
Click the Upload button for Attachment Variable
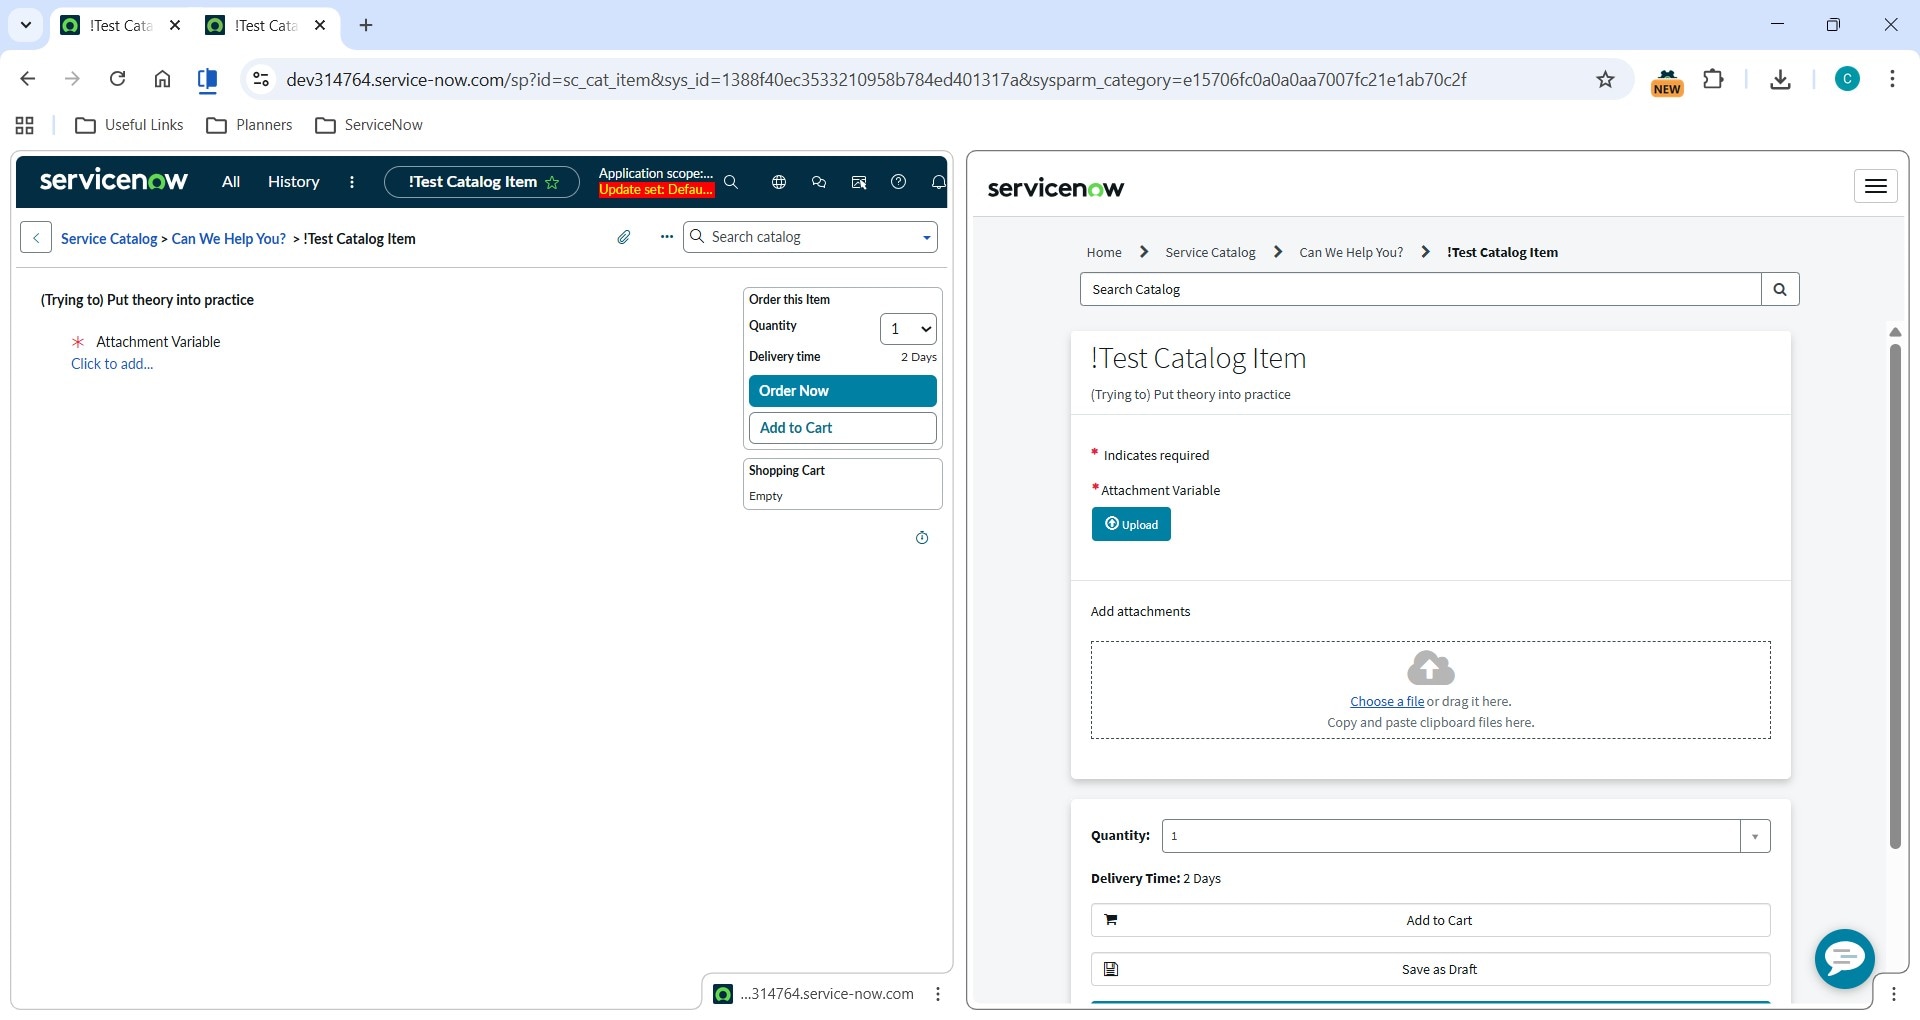pos(1131,524)
